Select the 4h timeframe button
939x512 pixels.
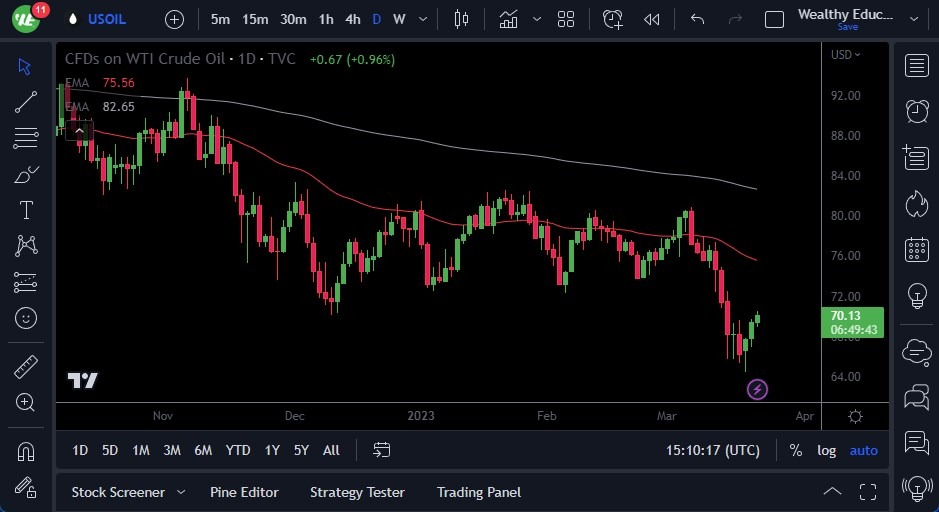(352, 19)
